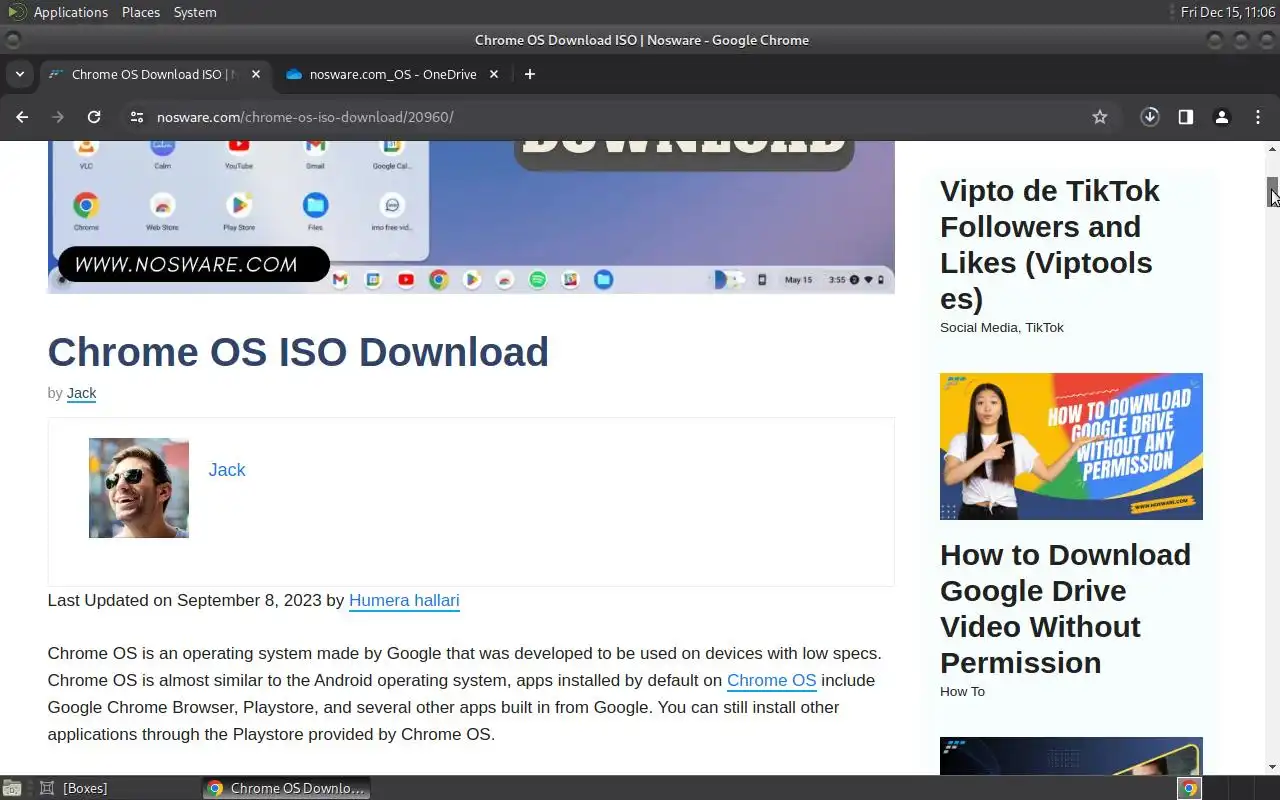Switch to nosware.com_OS - OneDrive tab
The height and width of the screenshot is (800, 1280).
tap(392, 74)
